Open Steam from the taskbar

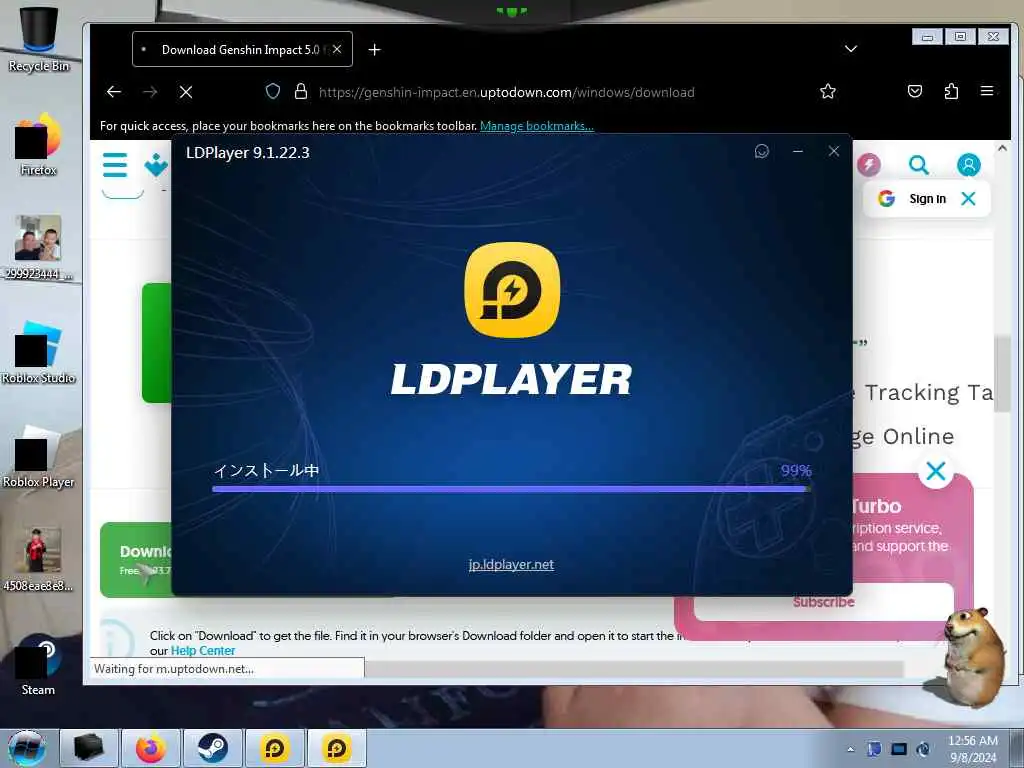point(213,748)
